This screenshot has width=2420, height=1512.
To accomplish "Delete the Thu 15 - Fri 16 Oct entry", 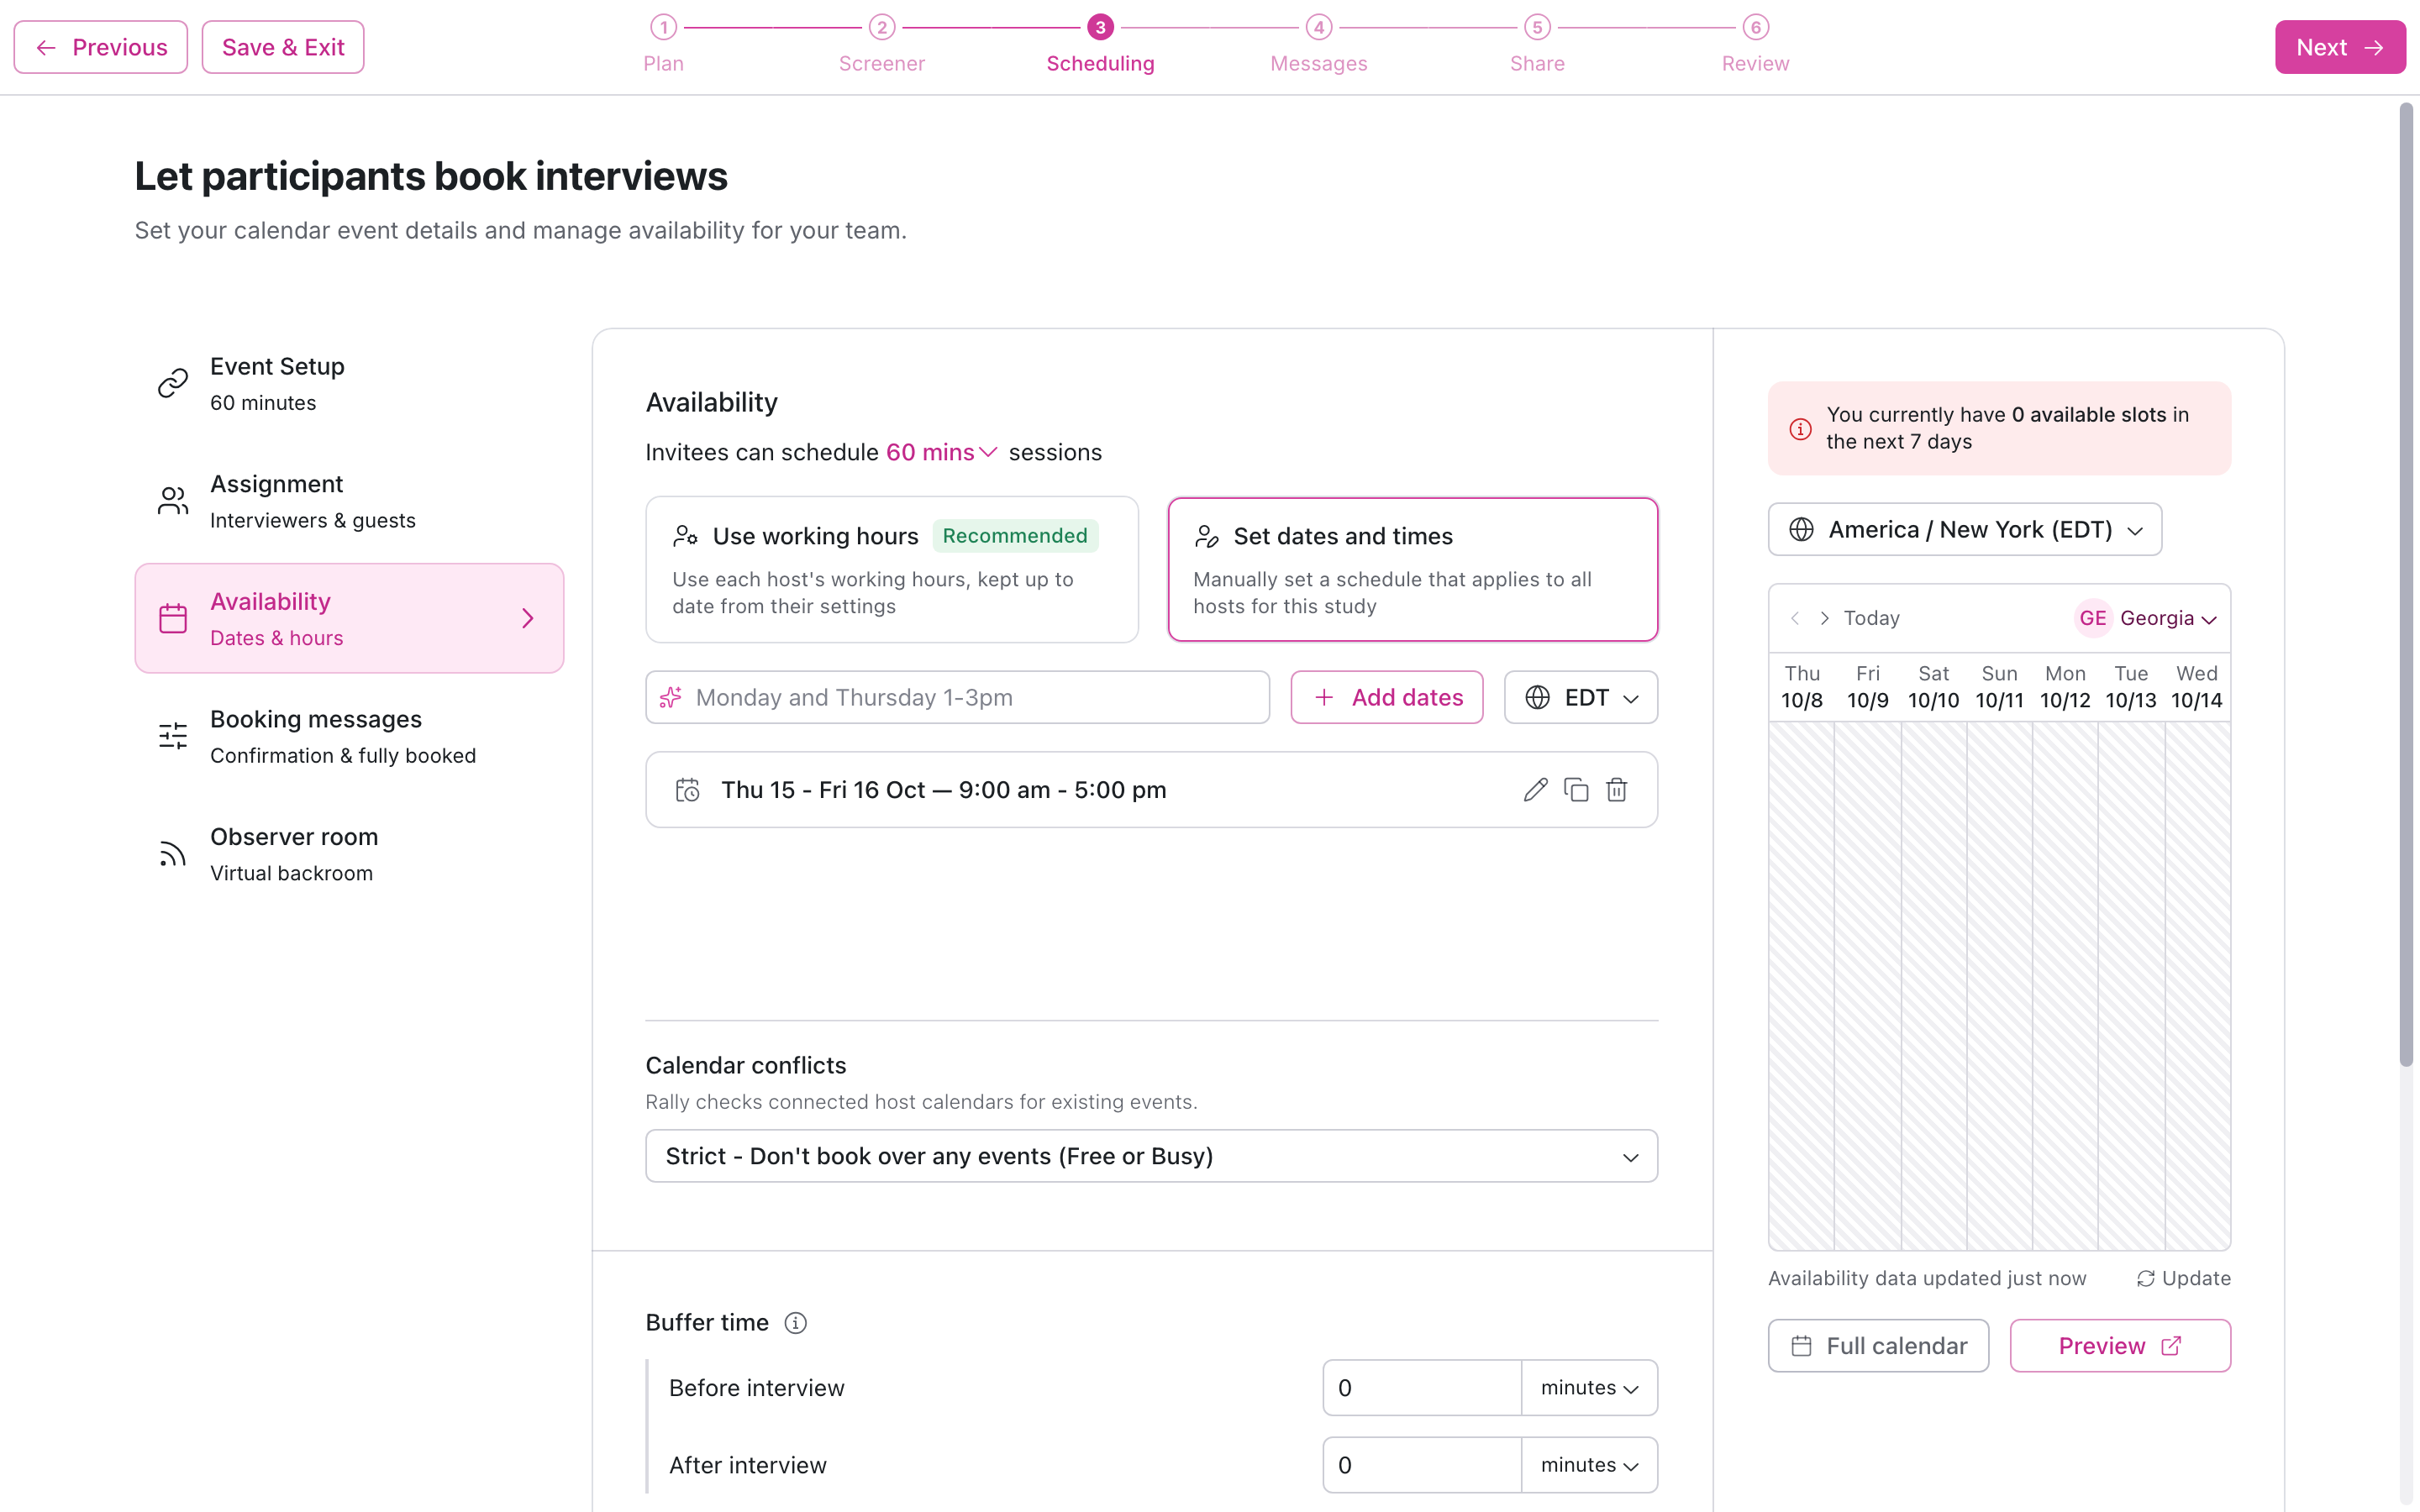I will click(1616, 790).
